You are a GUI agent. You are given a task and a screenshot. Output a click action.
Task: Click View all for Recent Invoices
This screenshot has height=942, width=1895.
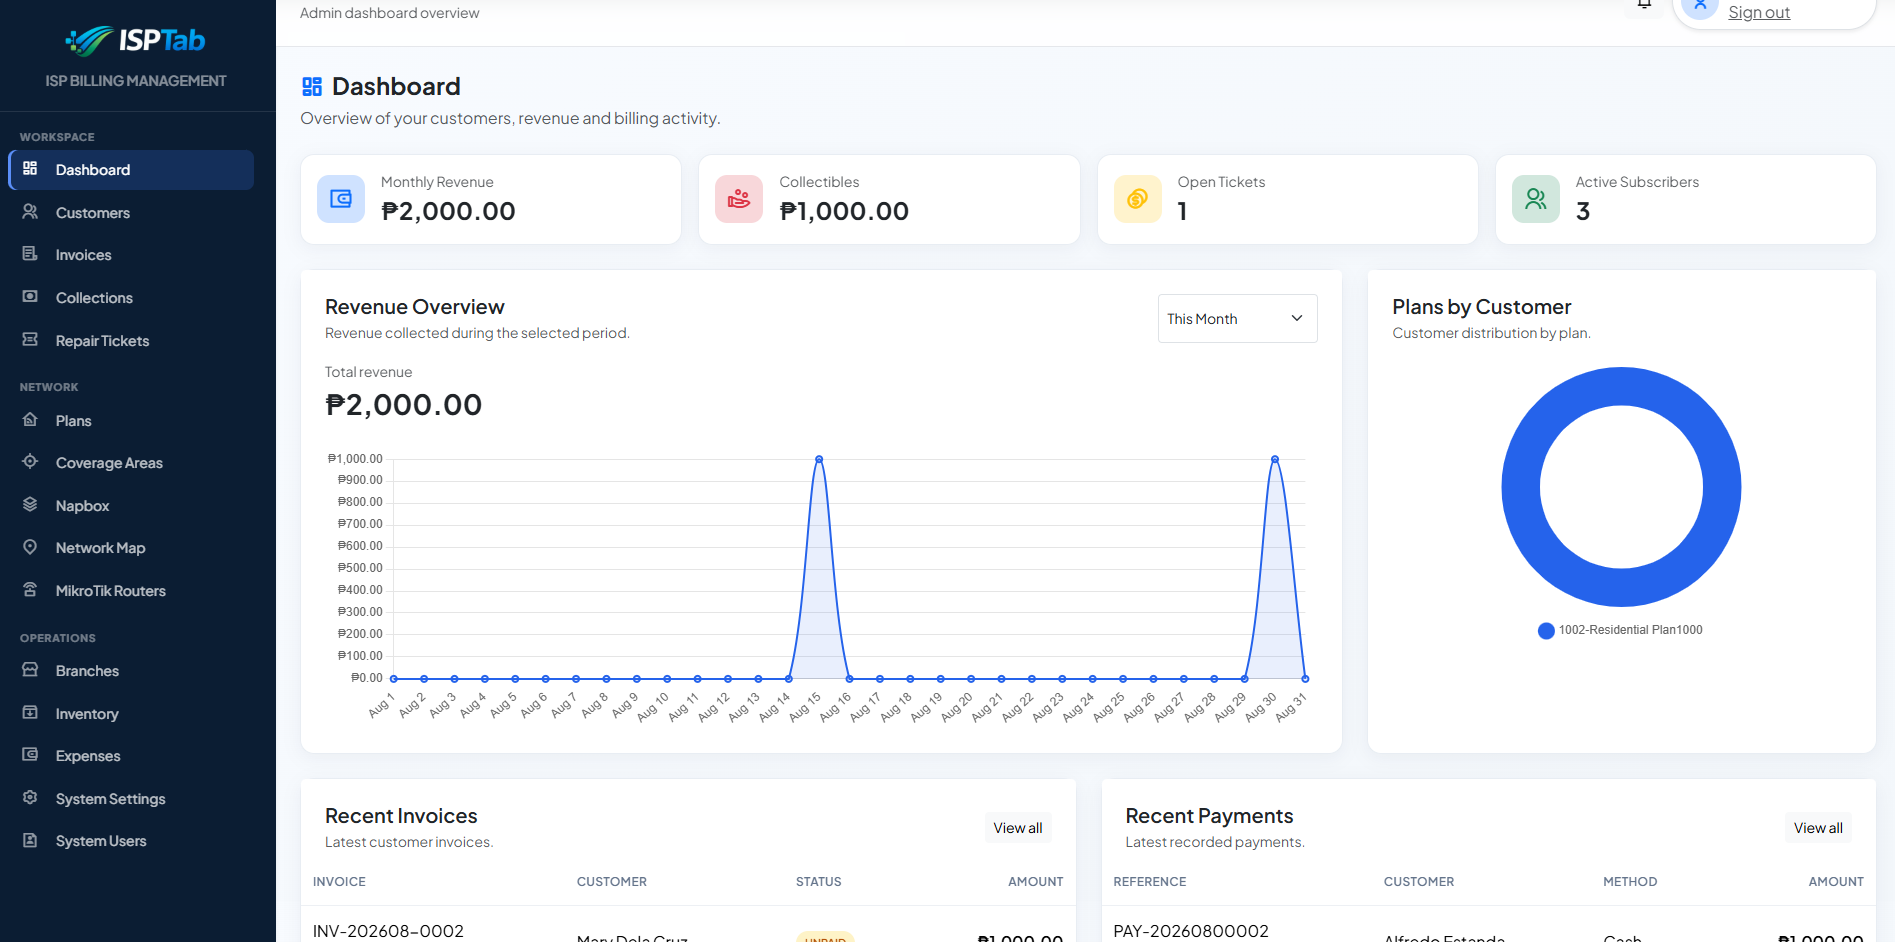point(1018,828)
